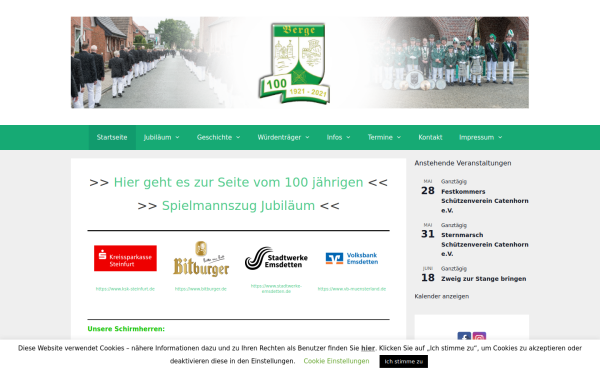Image resolution: width=600 pixels, height=375 pixels.
Task: Go to the Startseite menu item
Action: coord(112,137)
